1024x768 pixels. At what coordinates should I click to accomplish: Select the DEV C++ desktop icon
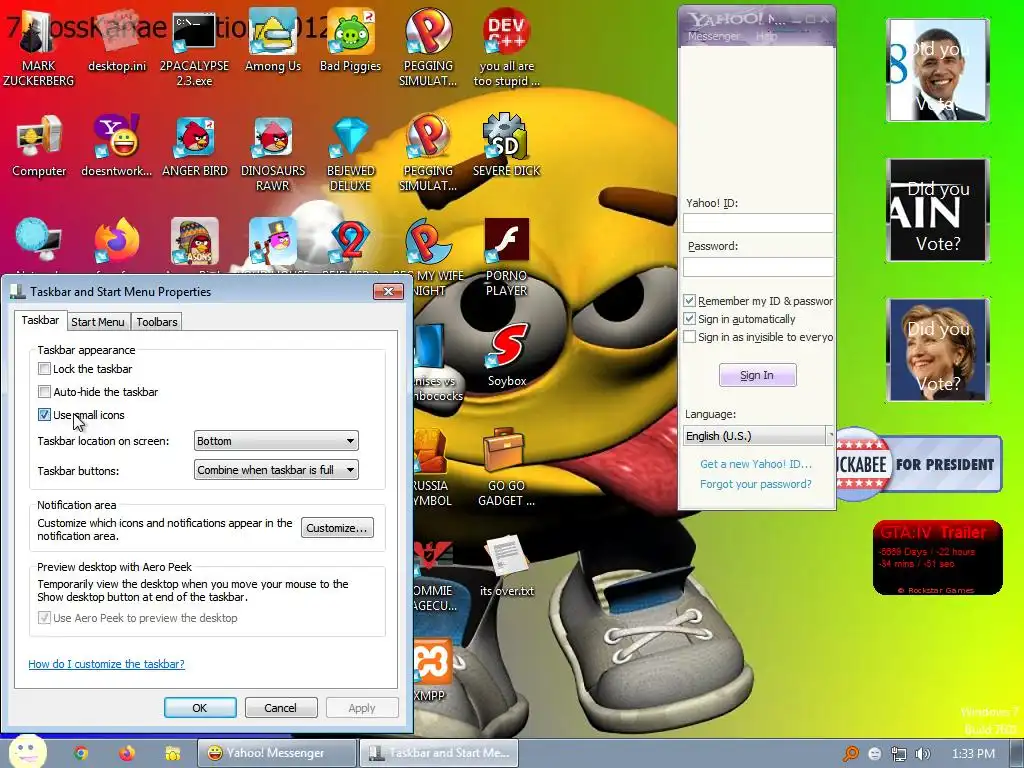506,33
